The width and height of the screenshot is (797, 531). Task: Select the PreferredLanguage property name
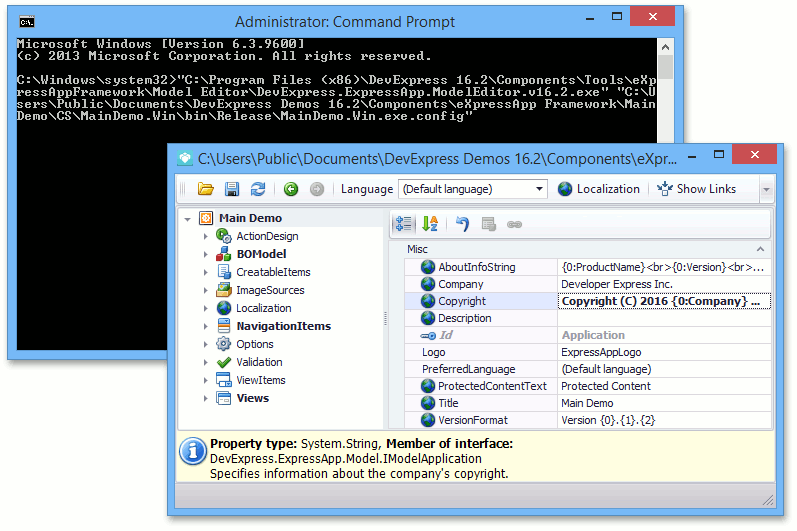pyautogui.click(x=468, y=369)
